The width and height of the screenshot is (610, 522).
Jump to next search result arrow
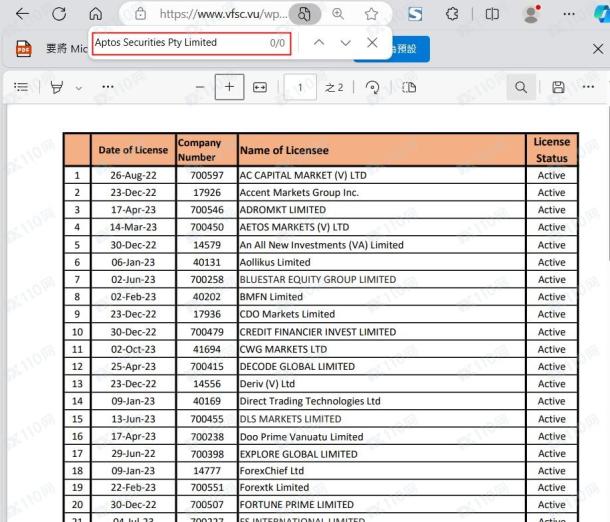pyautogui.click(x=345, y=43)
